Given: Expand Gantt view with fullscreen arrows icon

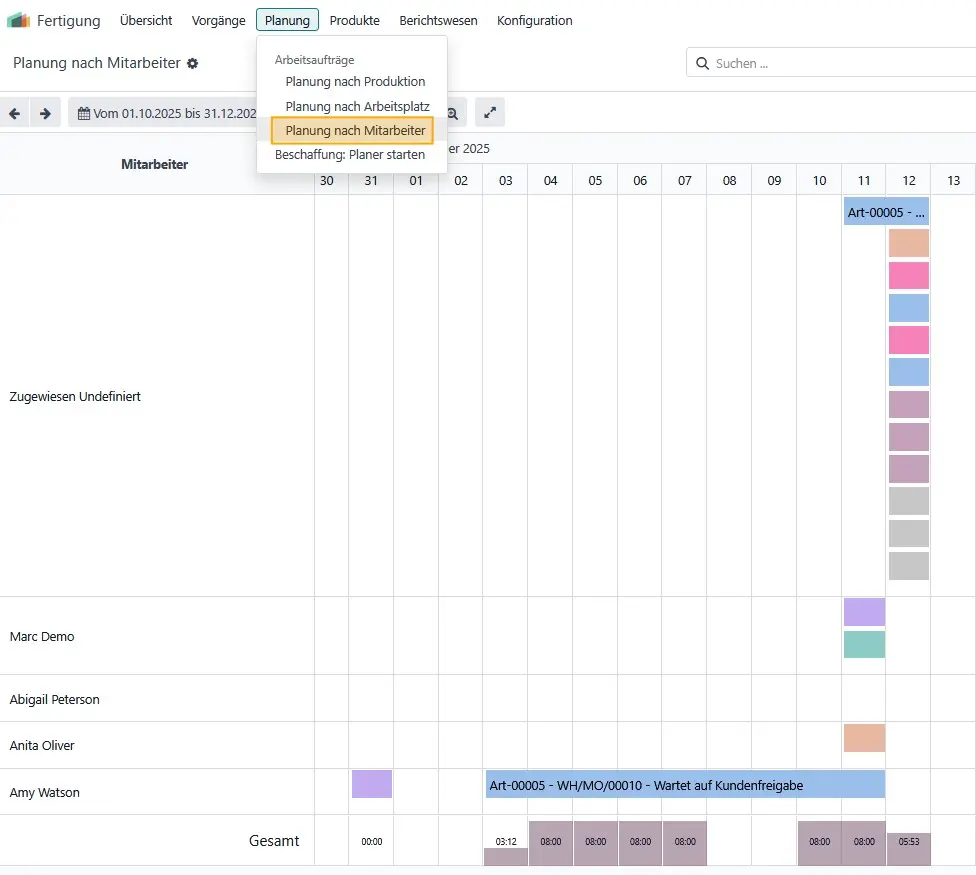Looking at the screenshot, I should tap(490, 113).
